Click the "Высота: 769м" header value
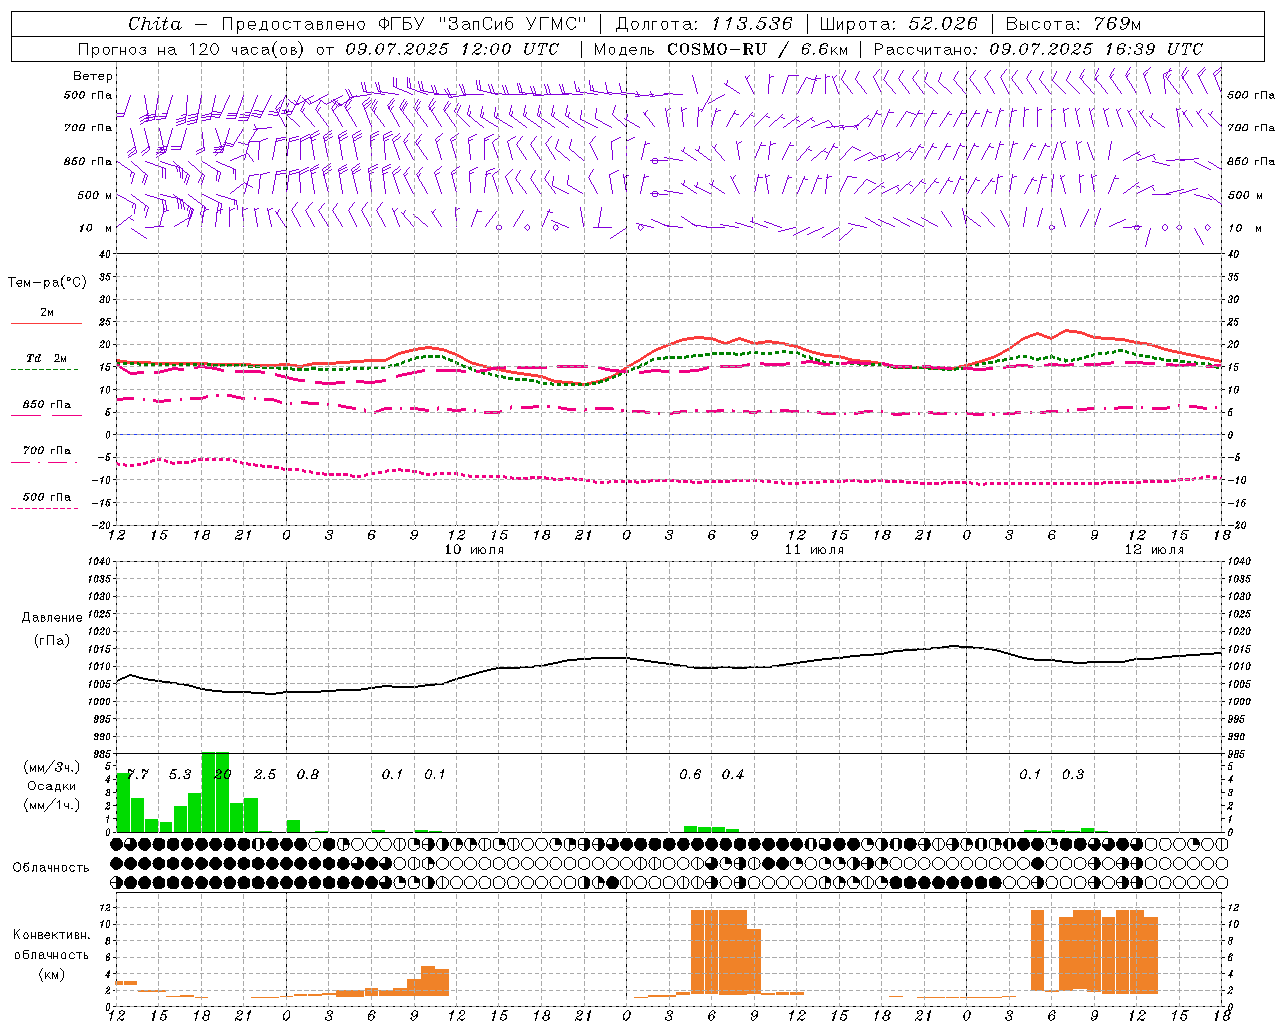The height and width of the screenshot is (1024, 1280). [1073, 24]
